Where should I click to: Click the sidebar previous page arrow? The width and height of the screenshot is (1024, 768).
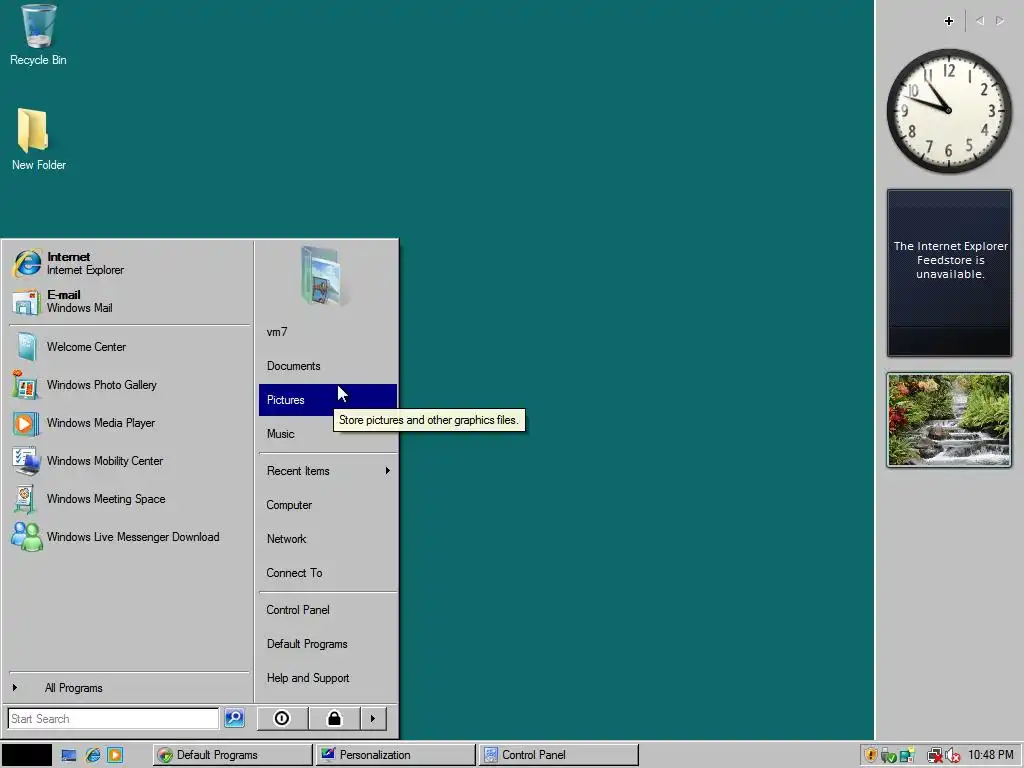(x=980, y=21)
